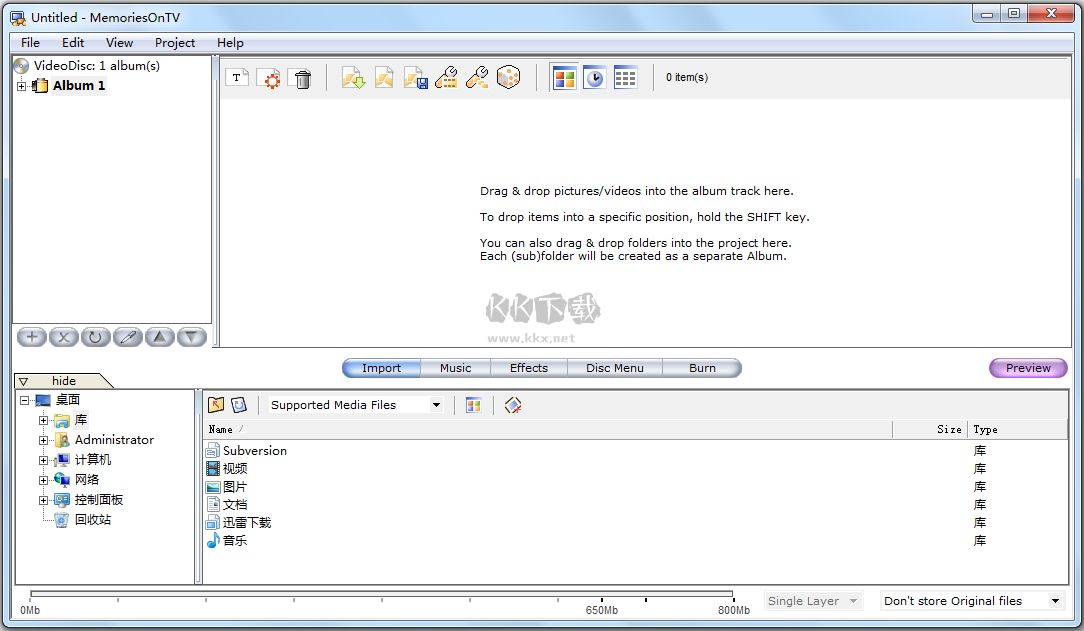Click the Preview button
1084x631 pixels.
pos(1028,368)
